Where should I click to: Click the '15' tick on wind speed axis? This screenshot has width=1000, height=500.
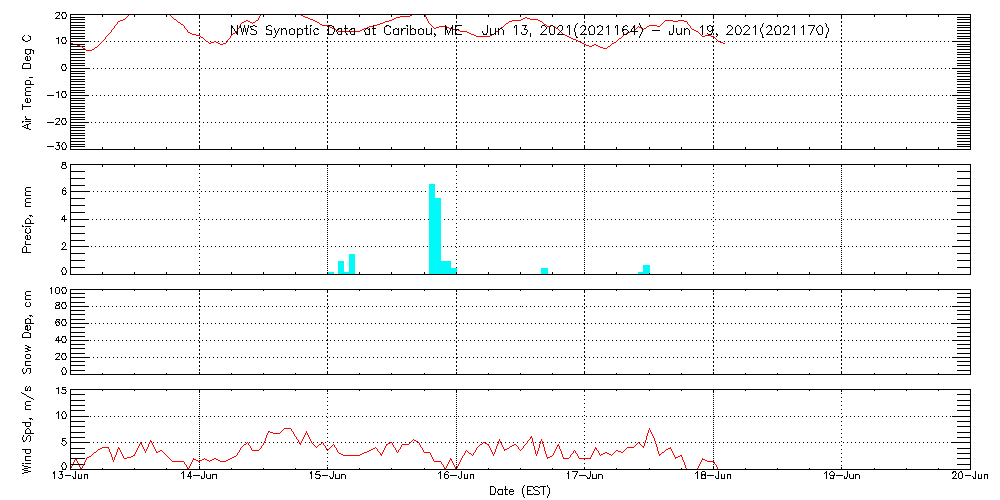tap(60, 391)
